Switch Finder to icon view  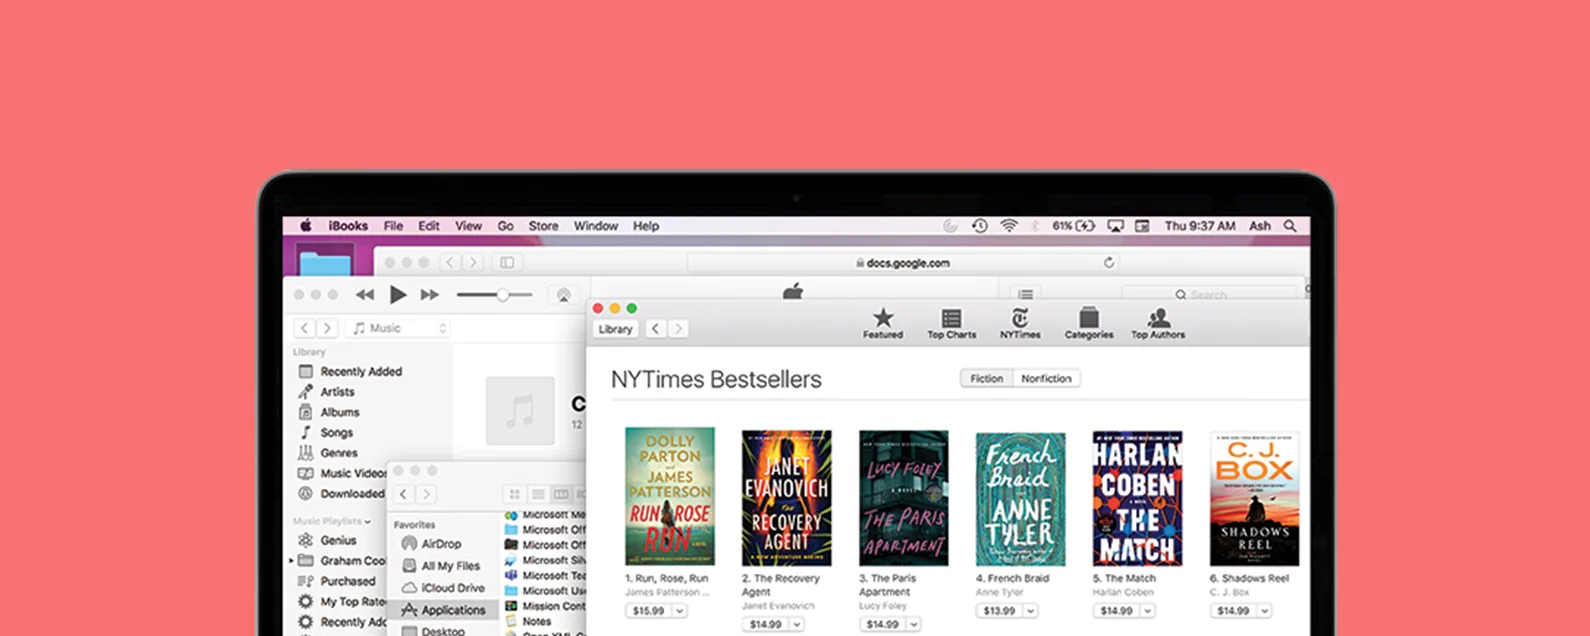point(515,494)
